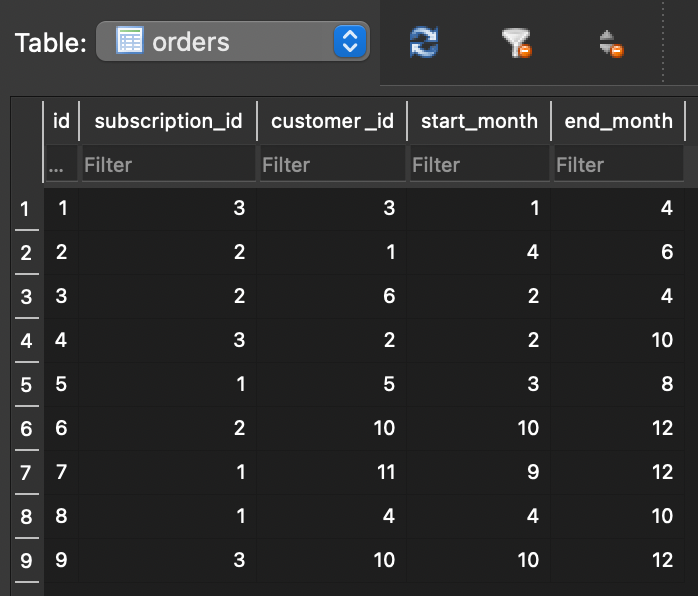Focus the customer_id Filter field
The width and height of the screenshot is (698, 596).
click(x=333, y=164)
